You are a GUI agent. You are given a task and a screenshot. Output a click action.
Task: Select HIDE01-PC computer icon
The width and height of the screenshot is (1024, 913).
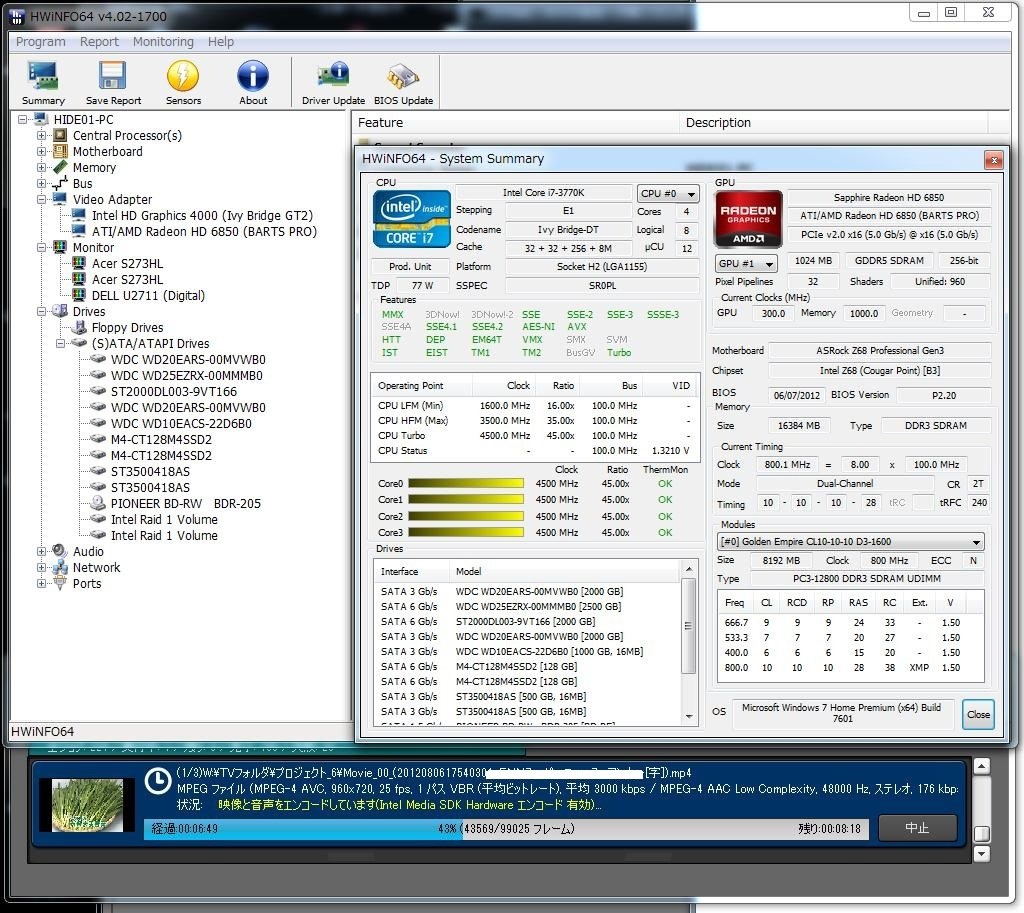pos(41,120)
